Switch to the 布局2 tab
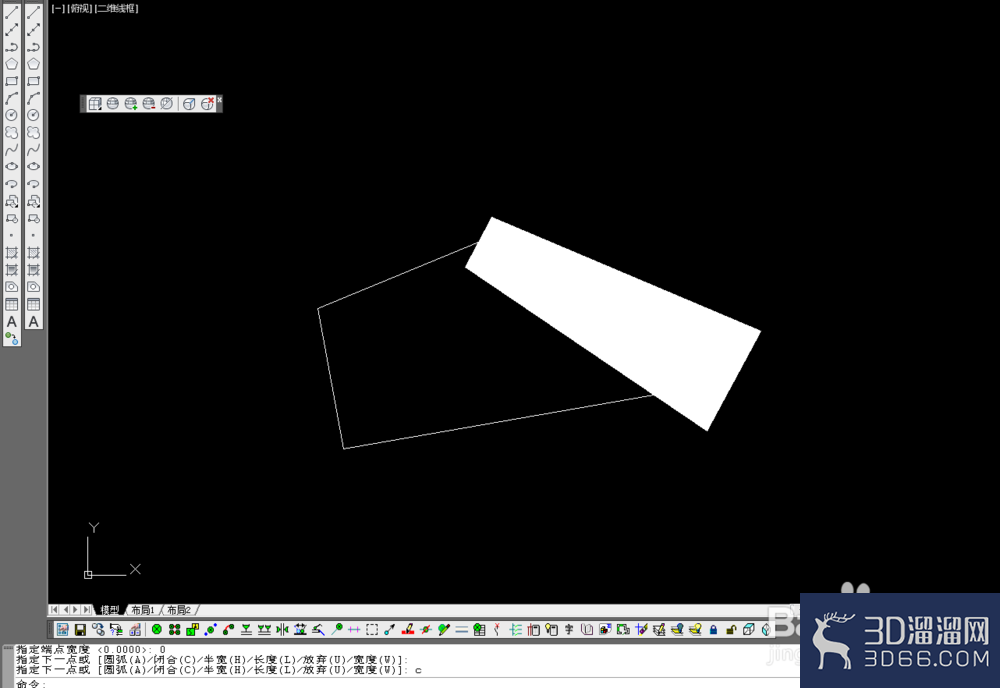Viewport: 1000px width, 688px height. tap(179, 610)
